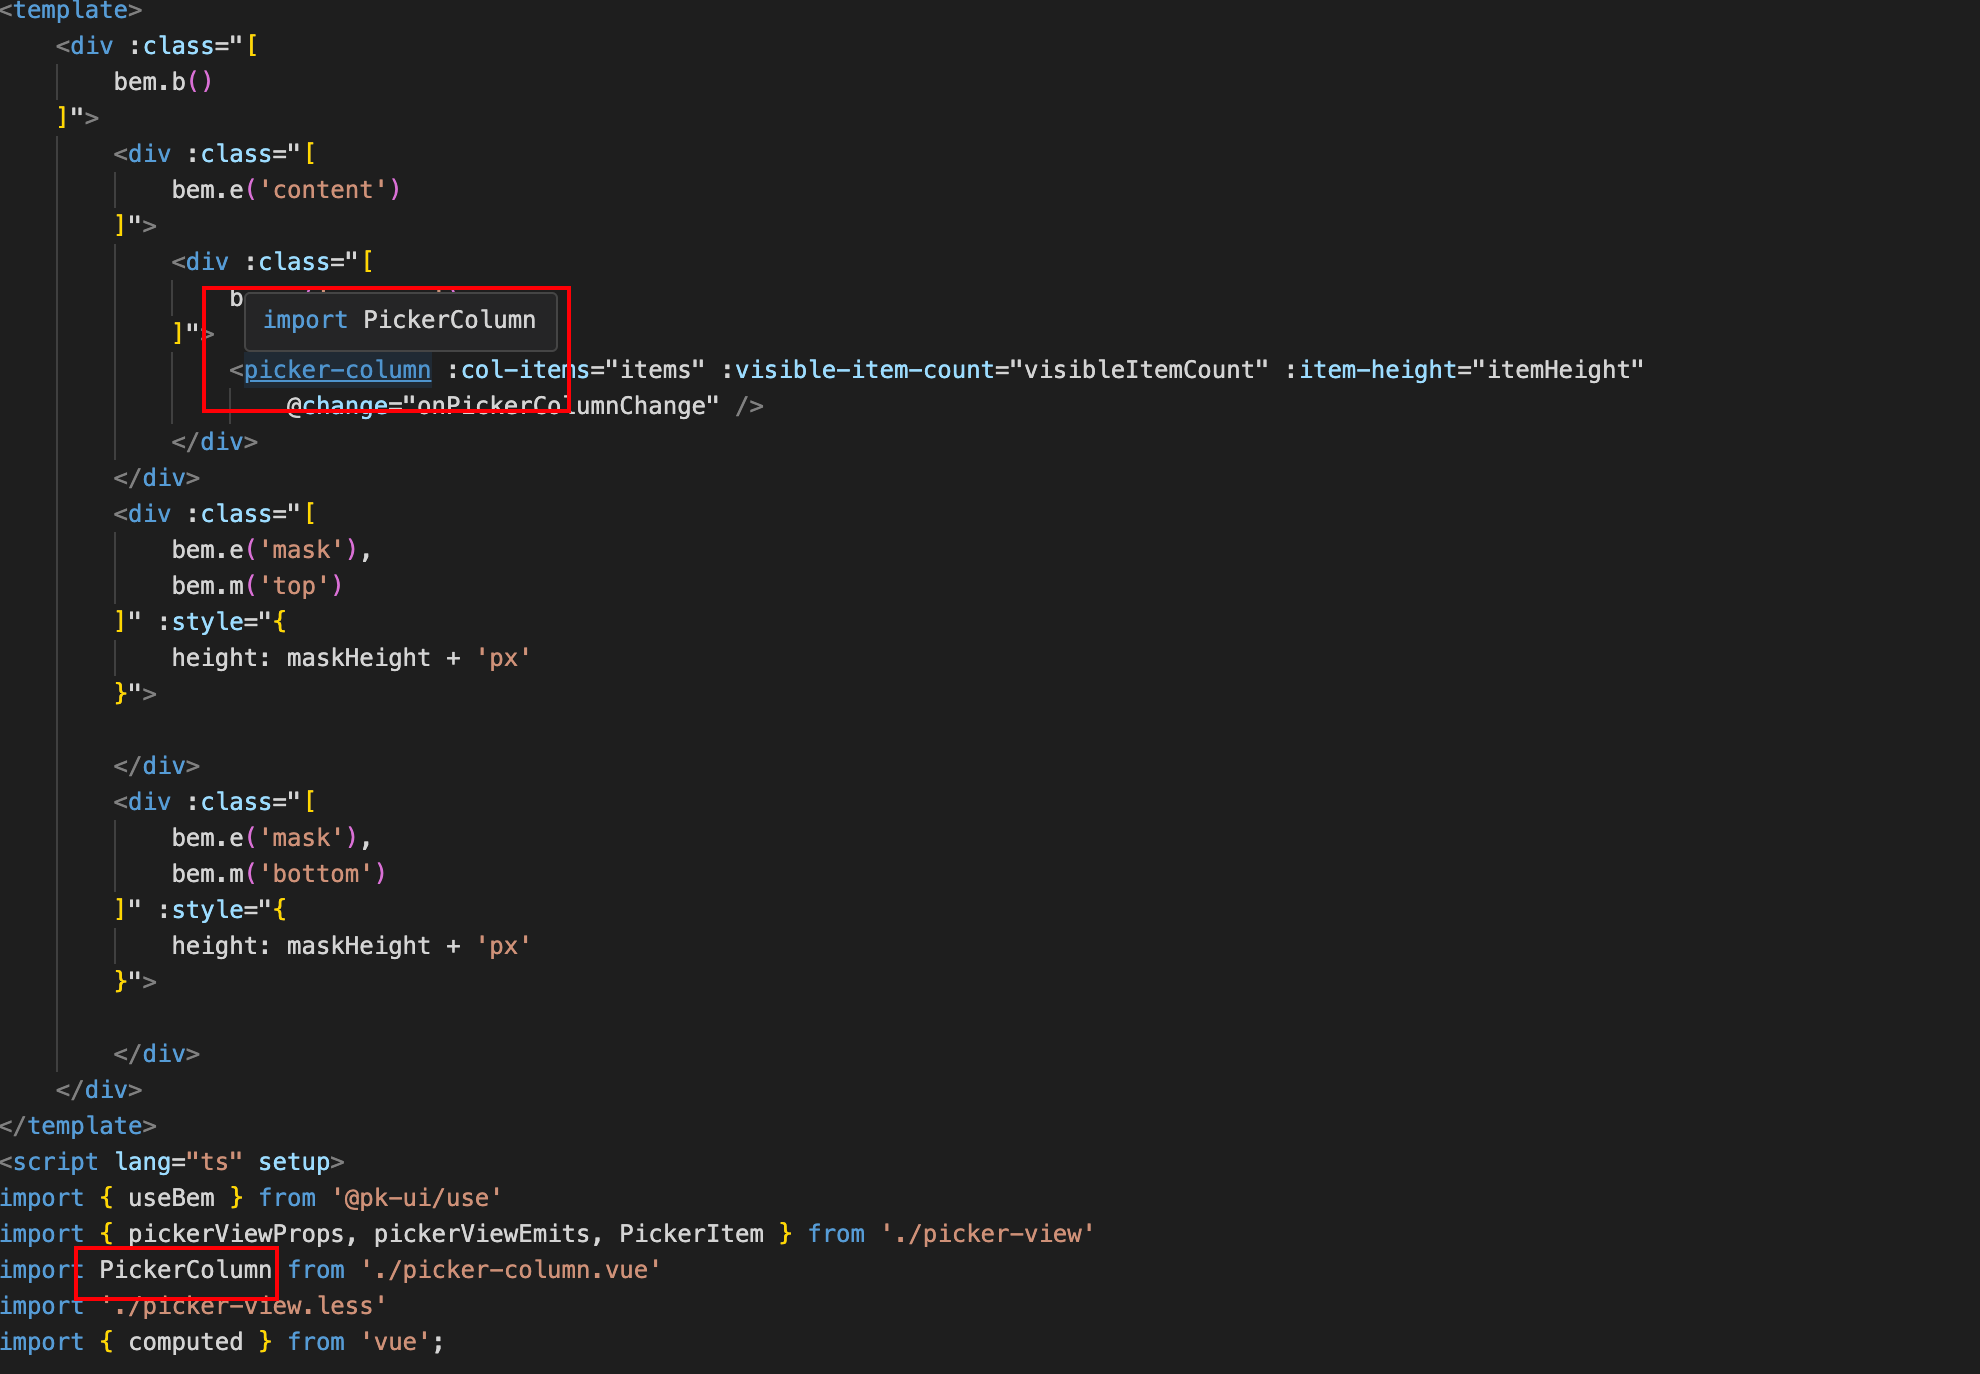Viewport: 1980px width, 1374px height.
Task: Click the '@pk-ui/use' module path
Action: [x=417, y=1198]
